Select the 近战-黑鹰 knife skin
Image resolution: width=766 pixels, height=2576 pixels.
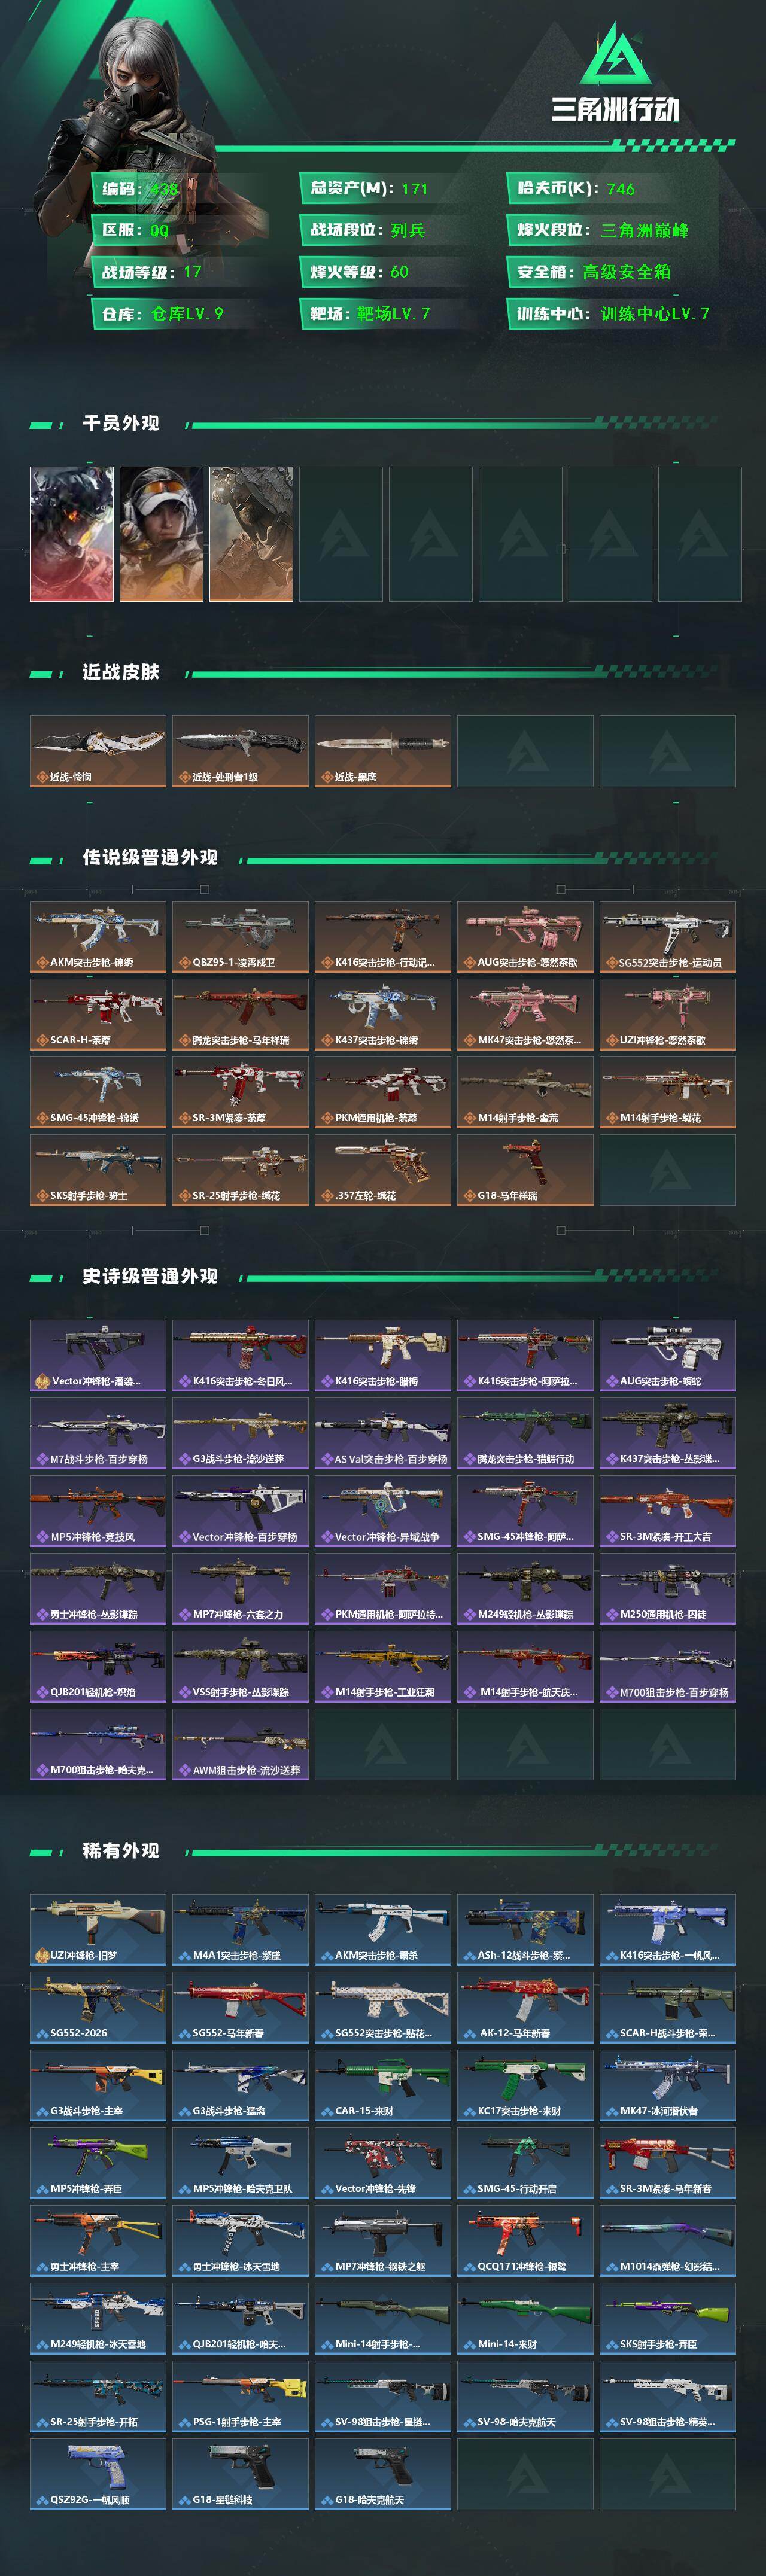tap(383, 751)
